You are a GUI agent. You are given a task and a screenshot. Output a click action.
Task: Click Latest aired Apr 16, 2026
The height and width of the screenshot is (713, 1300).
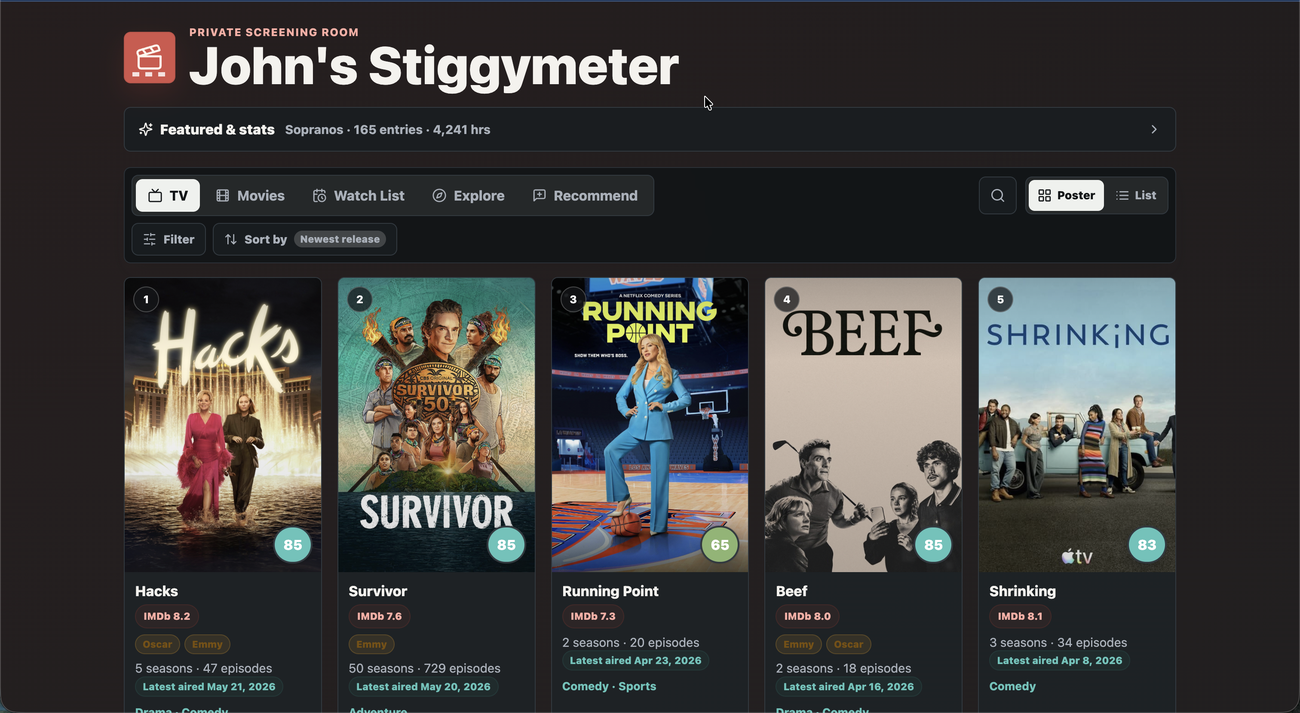(x=849, y=687)
